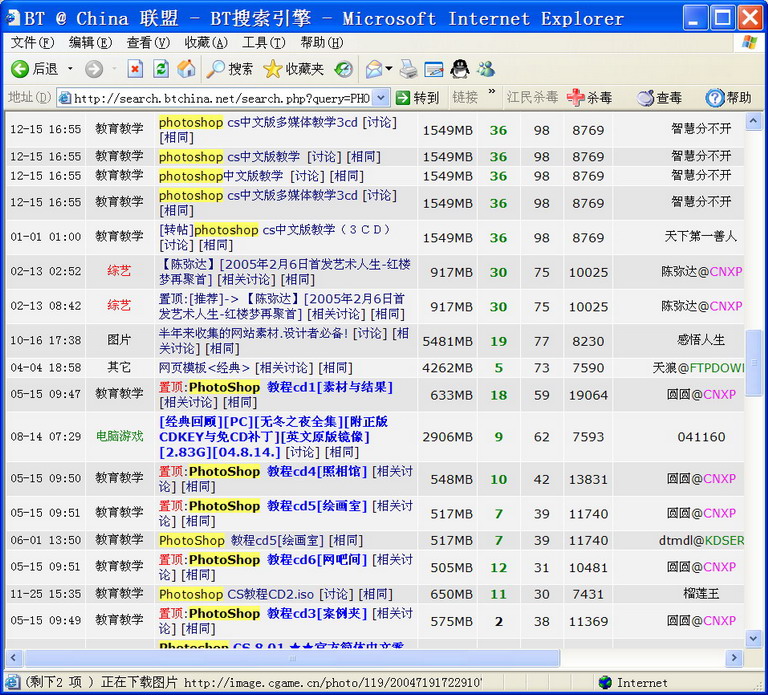Viewport: 768px width, 695px height.
Task: Click the 5481MB size cell
Action: (448, 341)
